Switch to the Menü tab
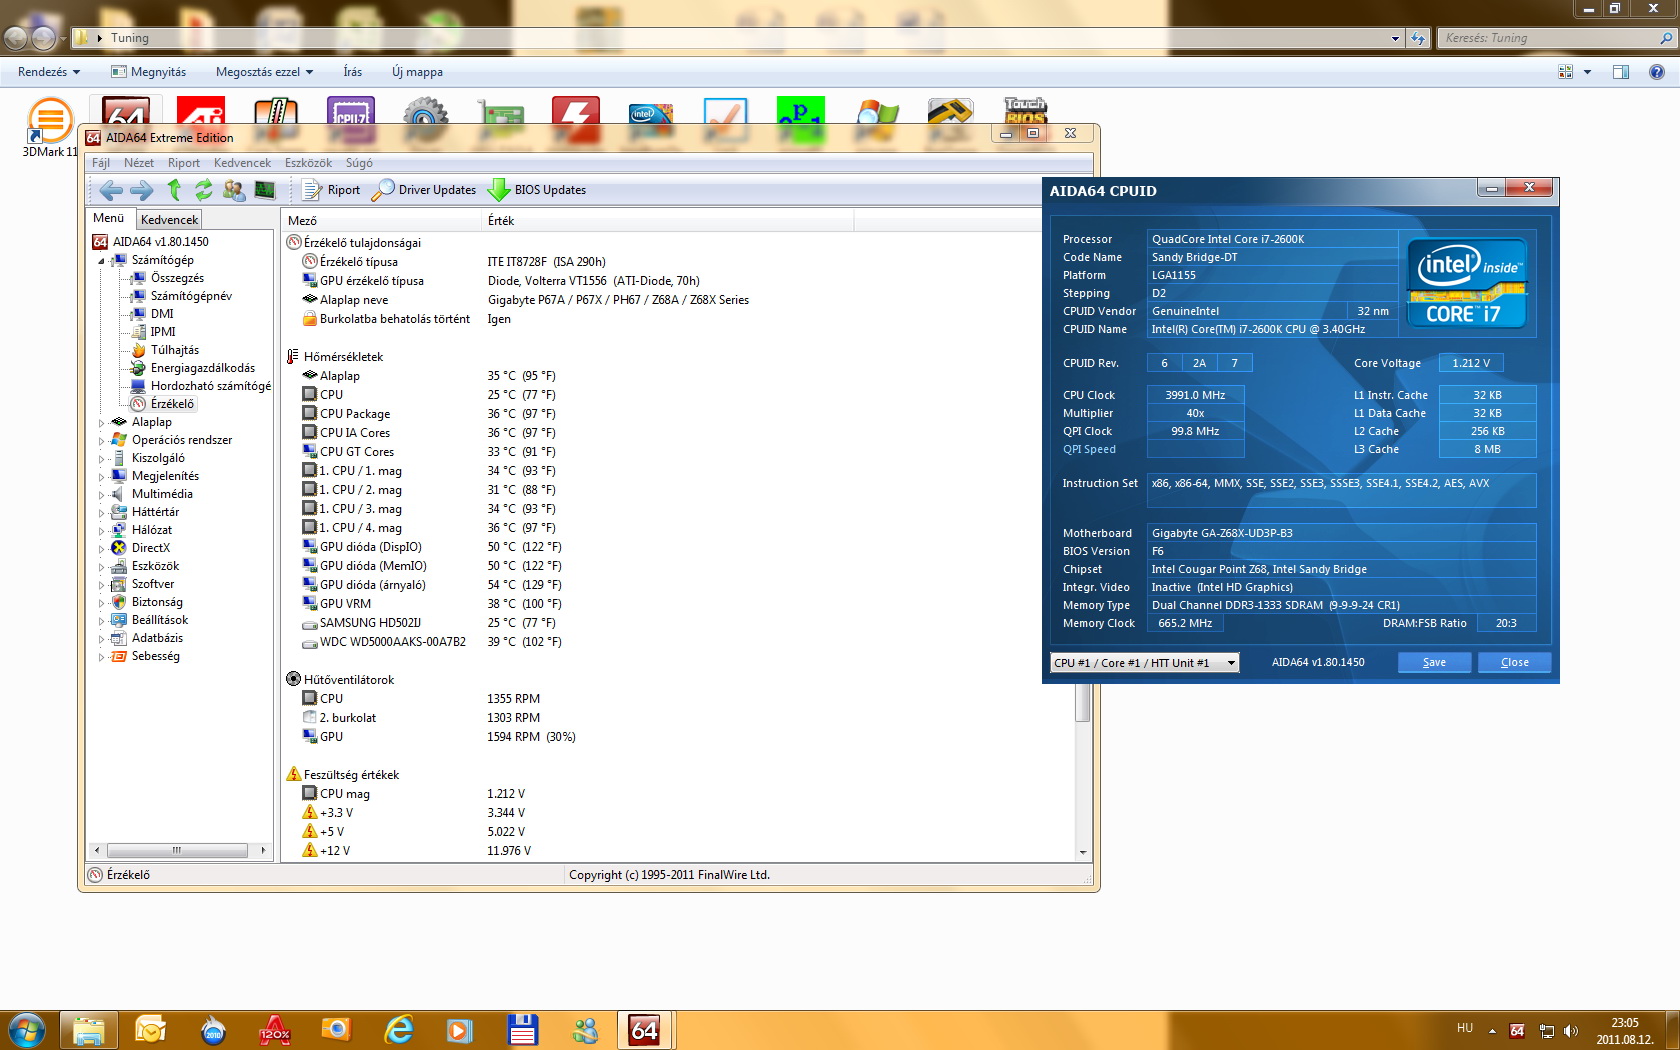 click(109, 218)
